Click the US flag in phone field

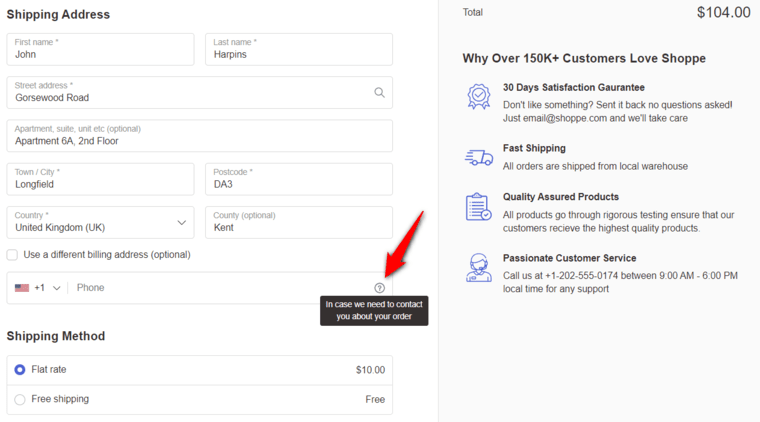coord(22,288)
